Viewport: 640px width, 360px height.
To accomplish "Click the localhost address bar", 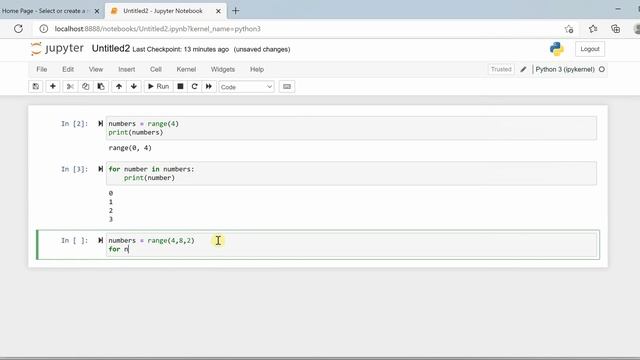I will 157,29.
